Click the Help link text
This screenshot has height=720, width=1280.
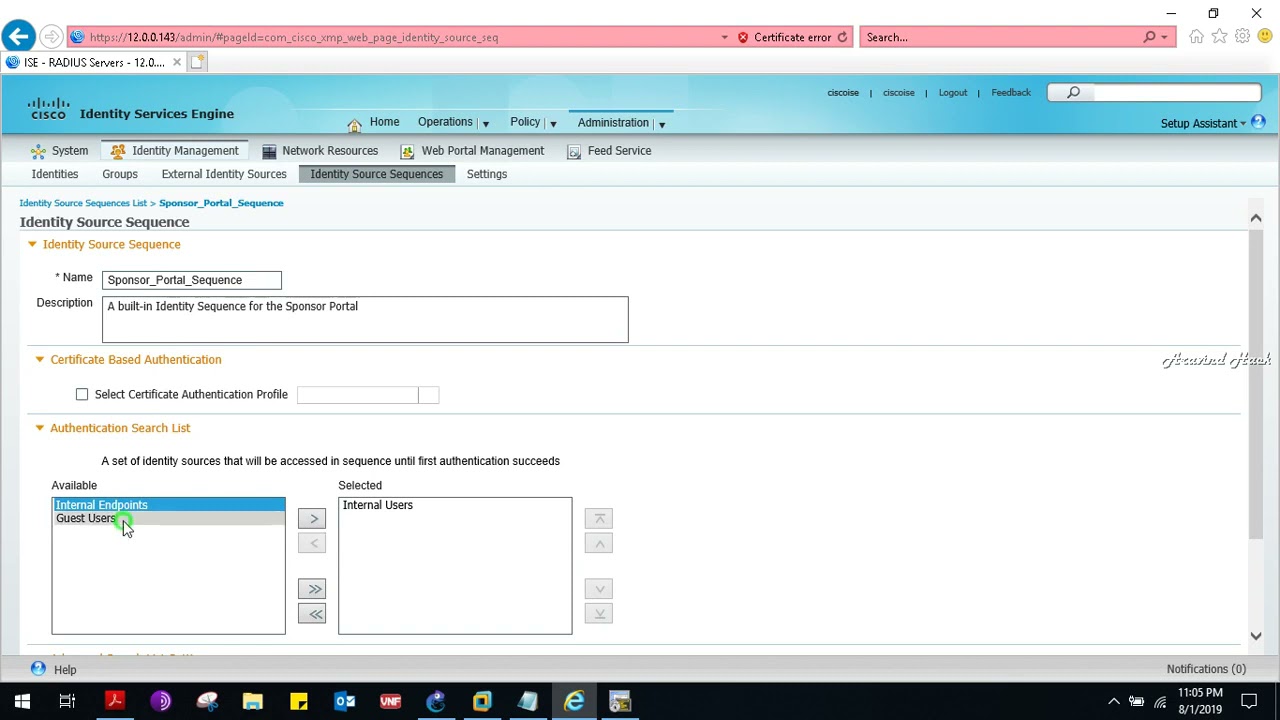[65, 670]
